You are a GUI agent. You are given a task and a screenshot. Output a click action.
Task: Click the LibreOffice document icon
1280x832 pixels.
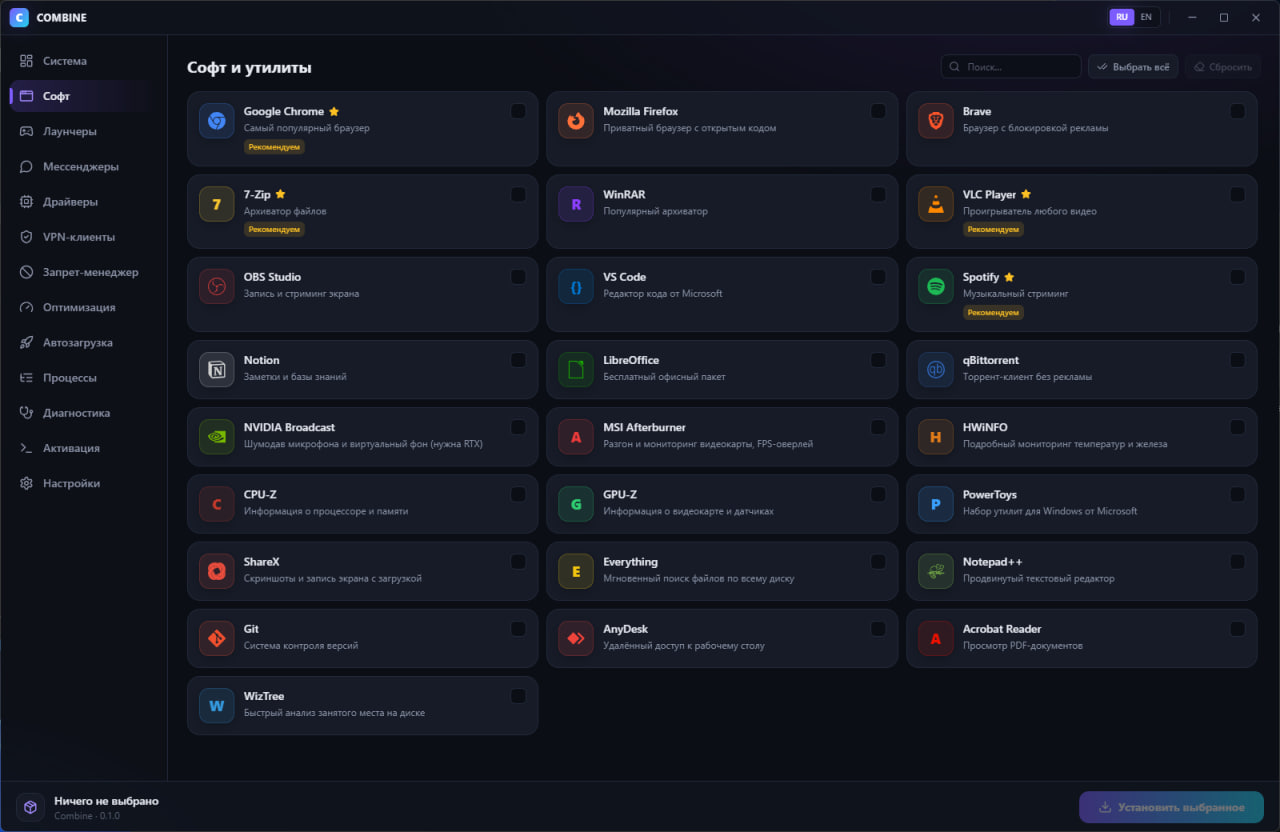[576, 370]
